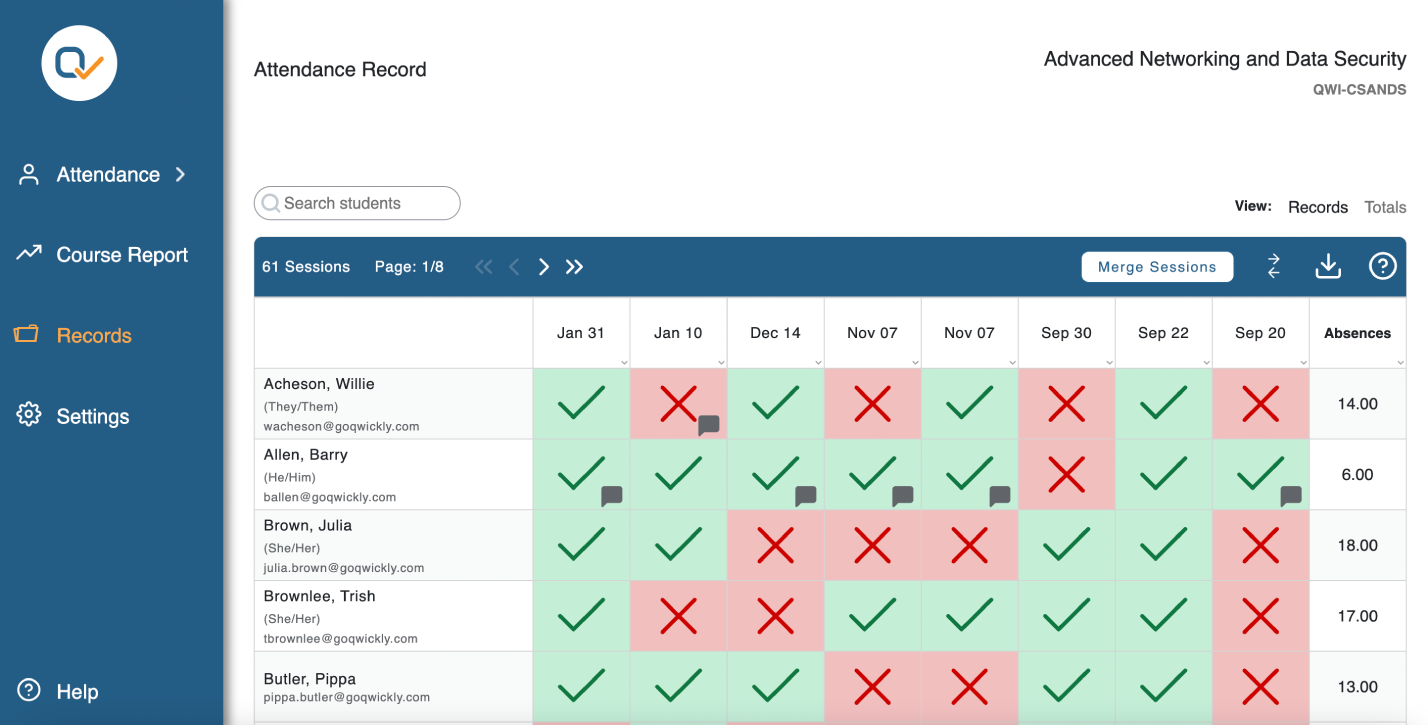Viewport: 1428px width, 725px height.
Task: Select student name Butler, Pippa
Action: point(310,679)
